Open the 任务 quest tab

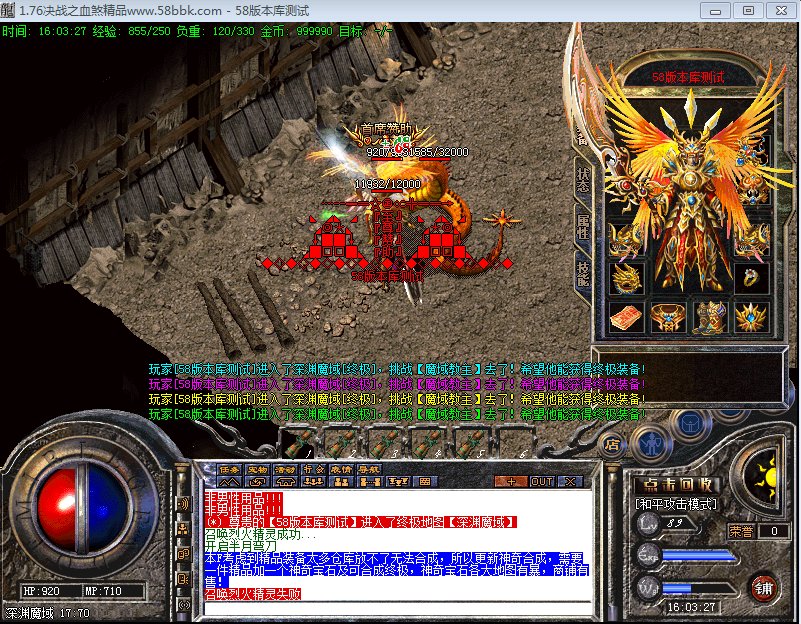point(229,469)
